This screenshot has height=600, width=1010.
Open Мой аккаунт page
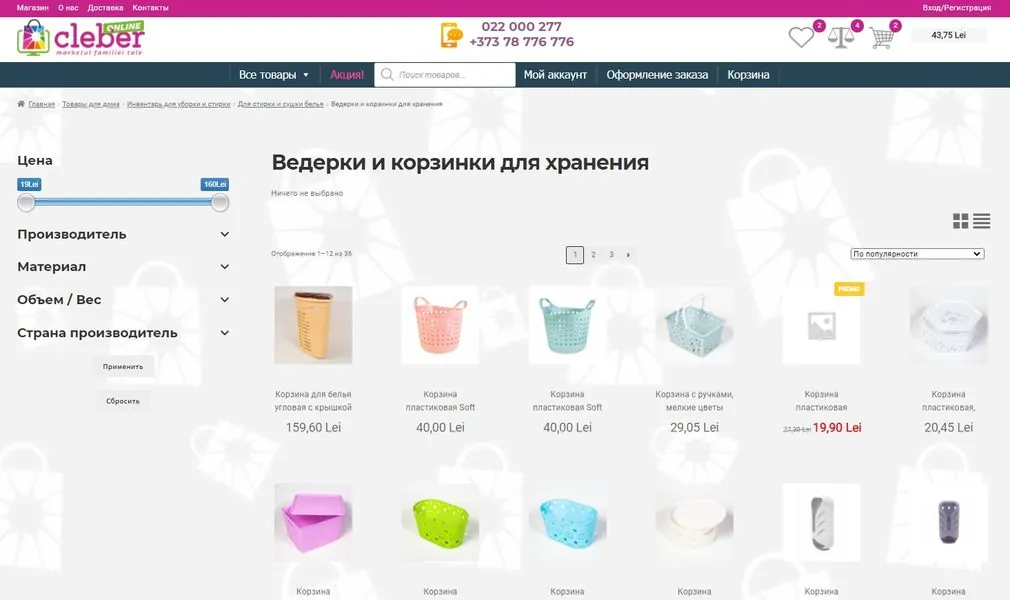(555, 75)
